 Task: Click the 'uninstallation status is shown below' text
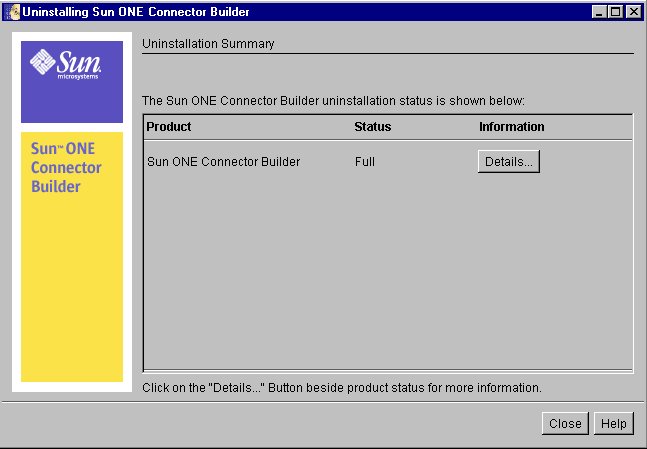coord(423,101)
